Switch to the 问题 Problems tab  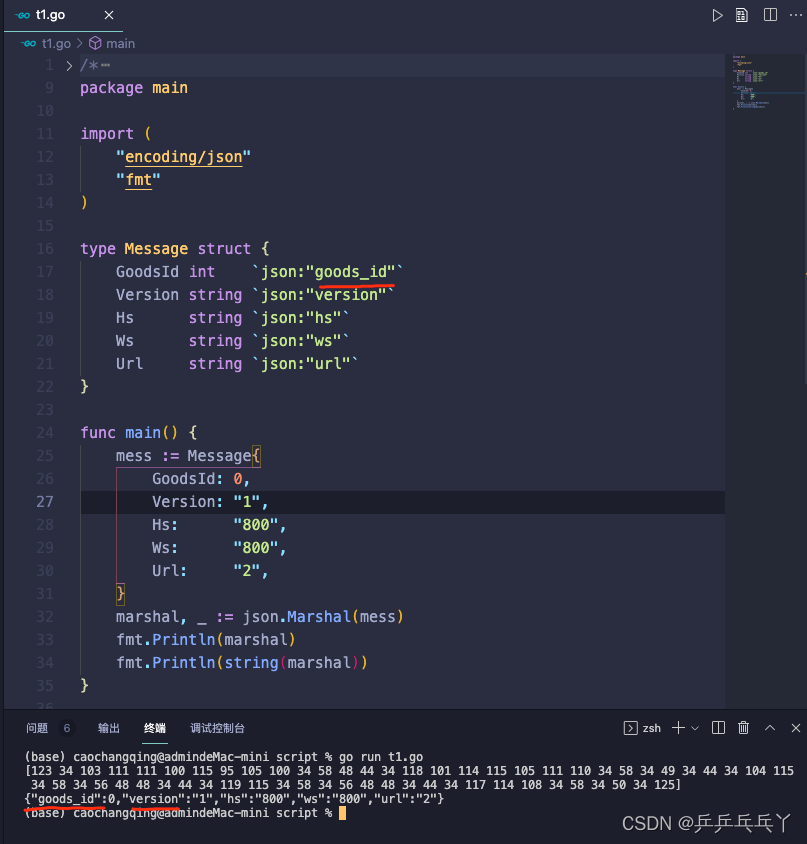coord(36,728)
